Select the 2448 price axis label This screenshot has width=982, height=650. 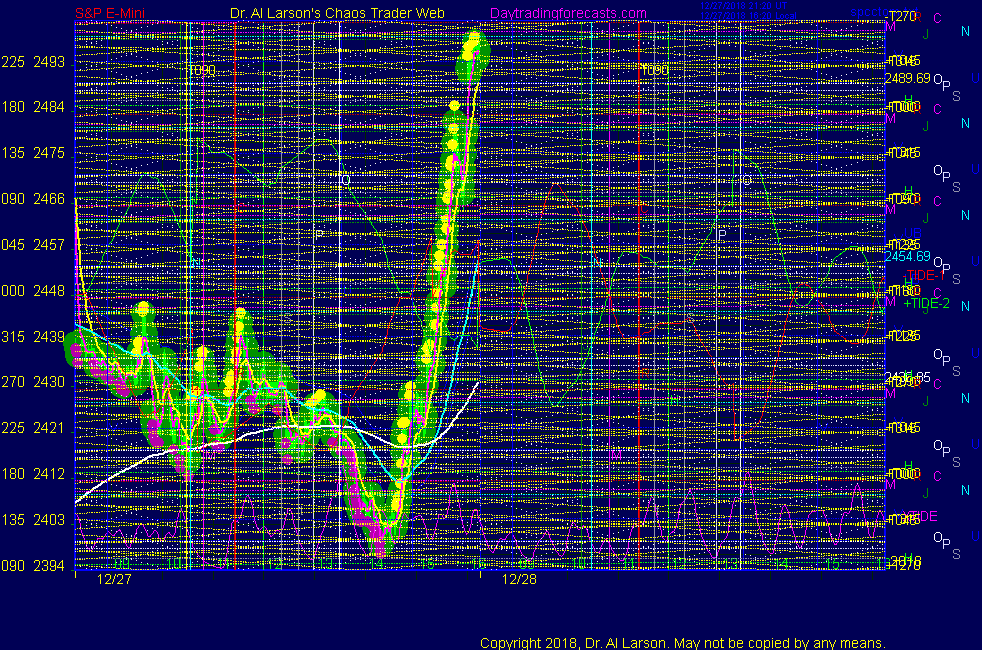pyautogui.click(x=49, y=291)
